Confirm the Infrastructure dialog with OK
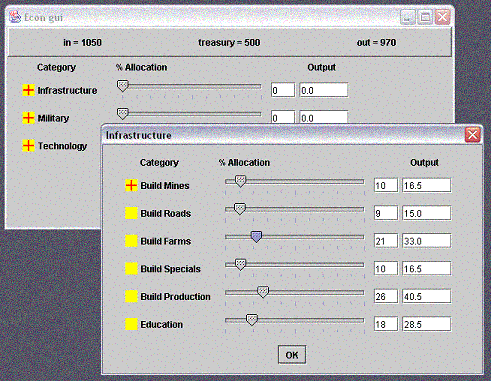491x381 pixels. point(292,355)
